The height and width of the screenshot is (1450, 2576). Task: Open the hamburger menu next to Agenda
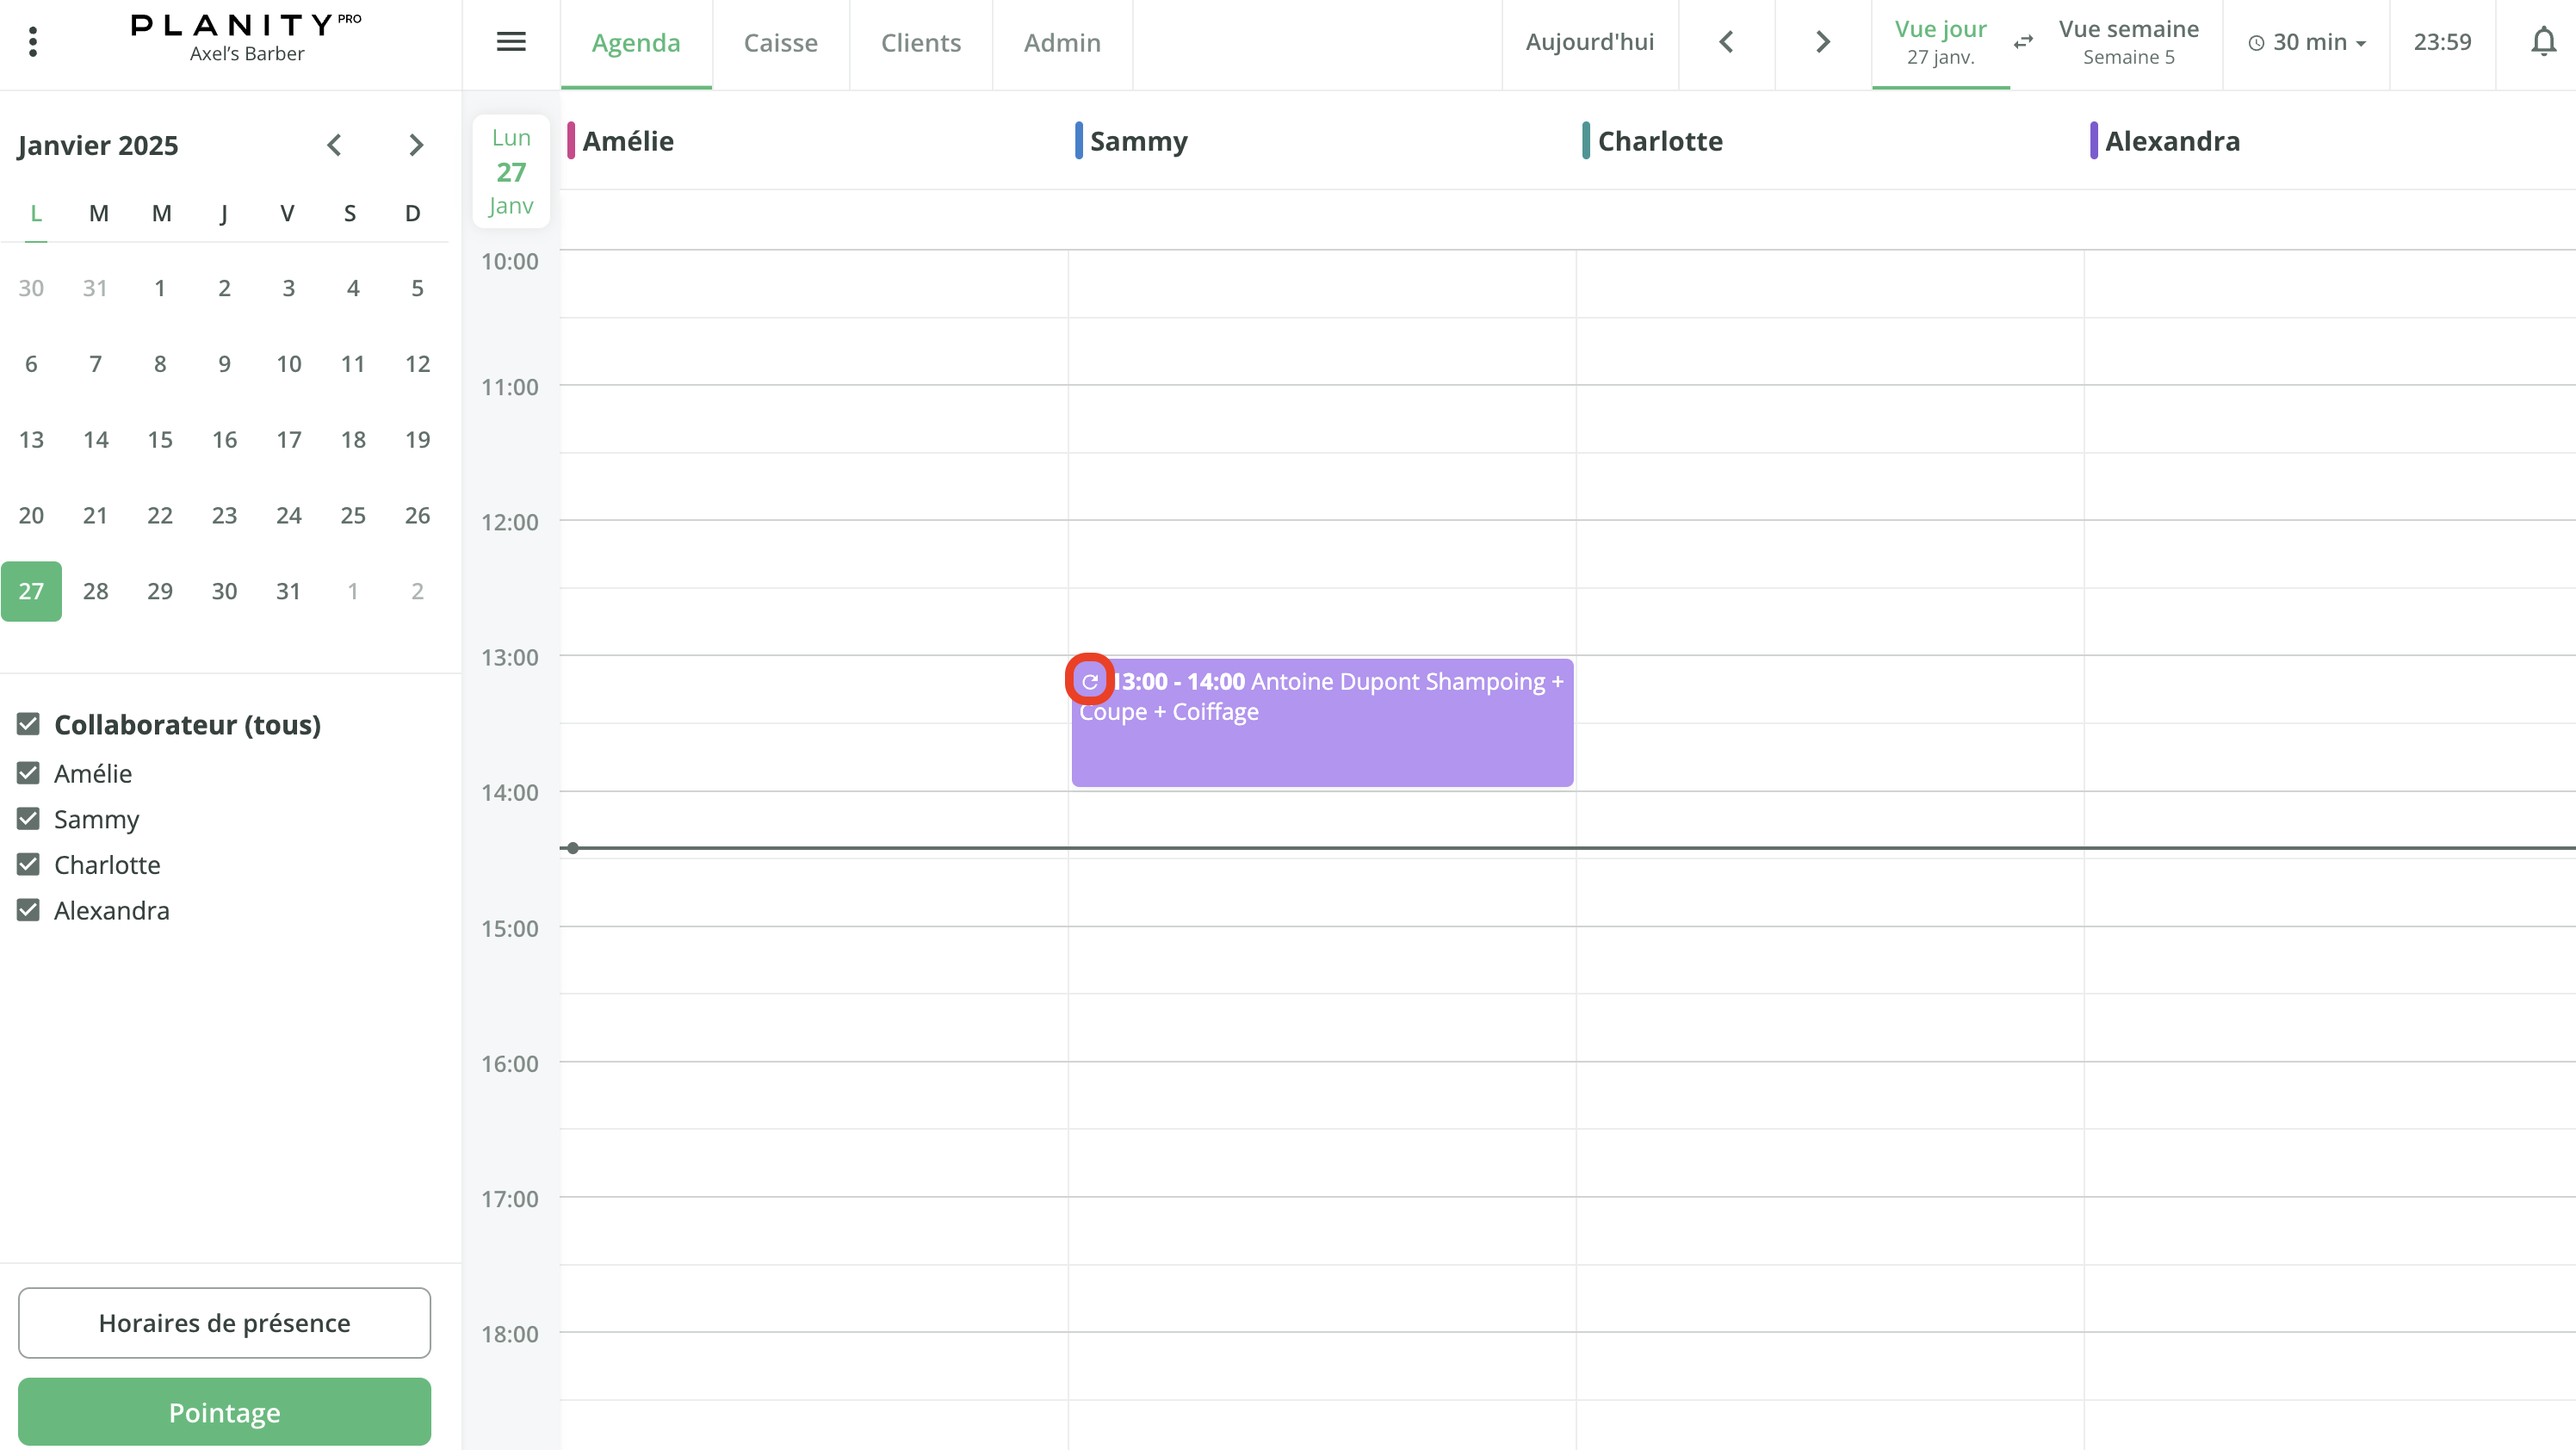pos(510,42)
